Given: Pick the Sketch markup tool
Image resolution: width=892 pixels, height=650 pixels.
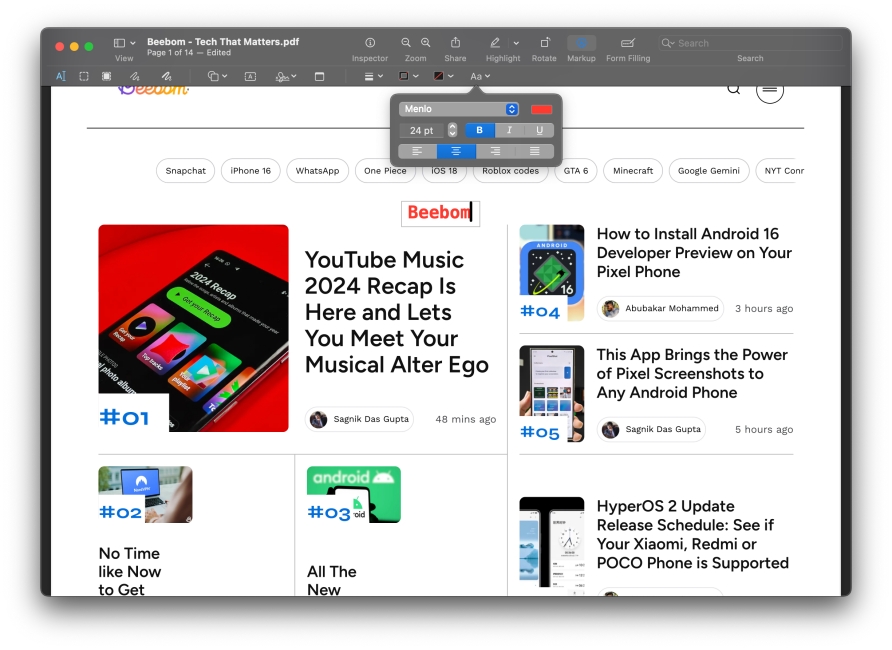Looking at the screenshot, I should coord(134,76).
